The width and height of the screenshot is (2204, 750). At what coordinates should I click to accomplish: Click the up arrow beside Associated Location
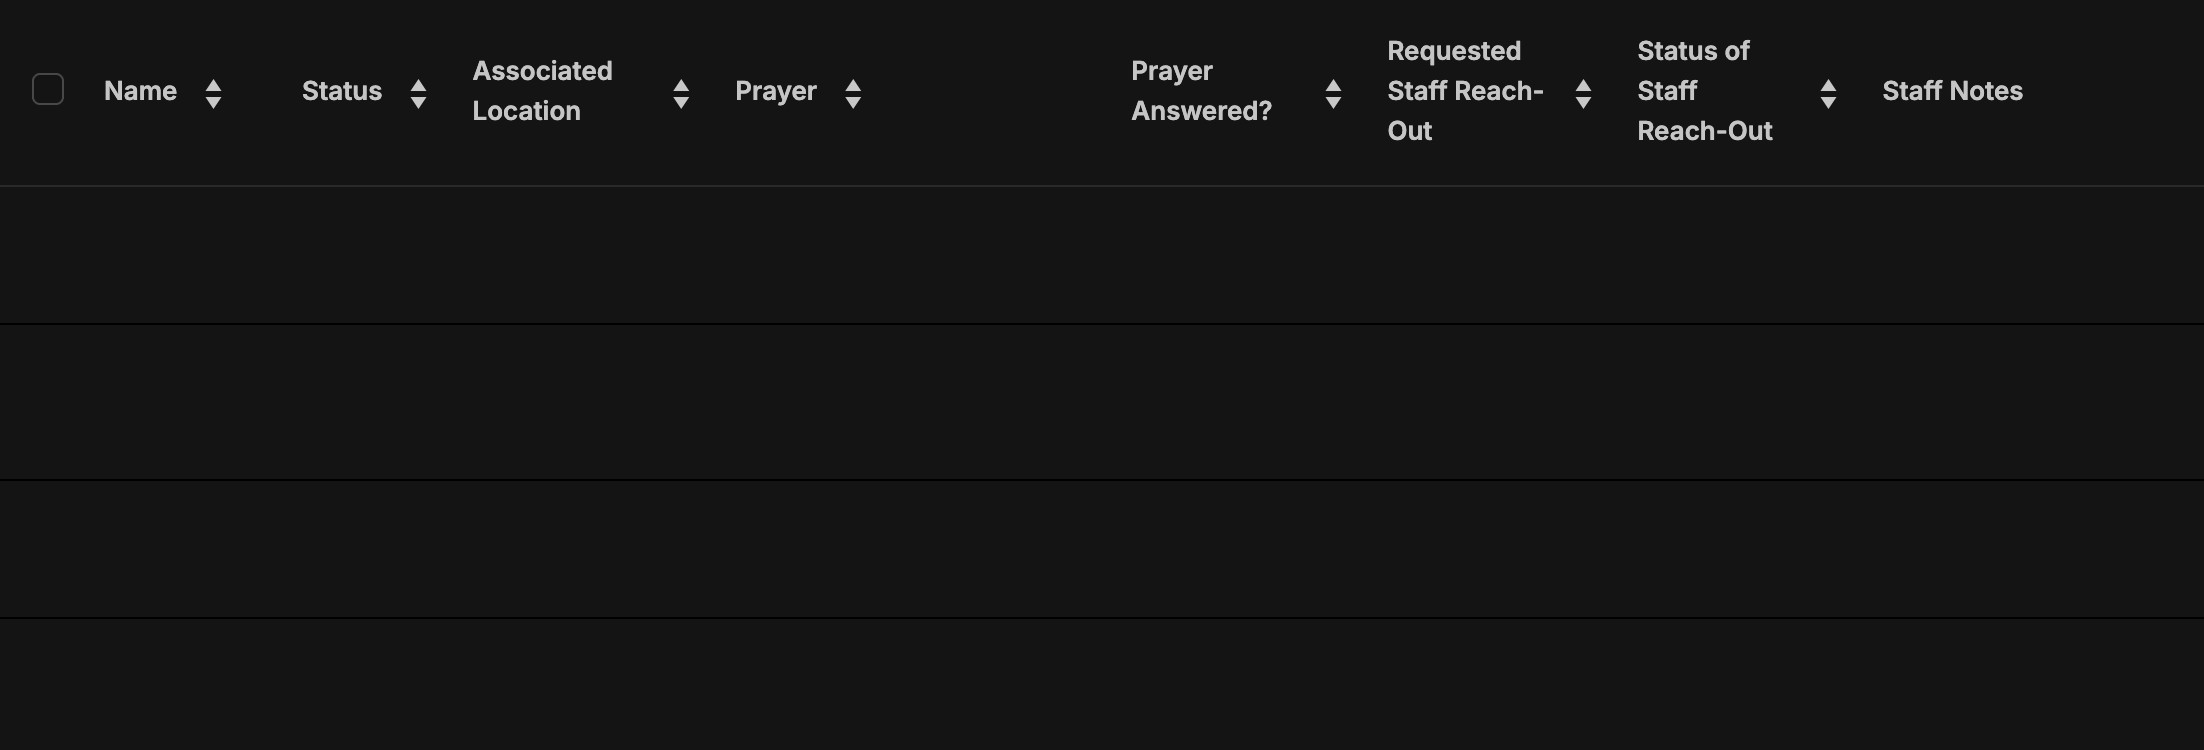click(x=681, y=85)
